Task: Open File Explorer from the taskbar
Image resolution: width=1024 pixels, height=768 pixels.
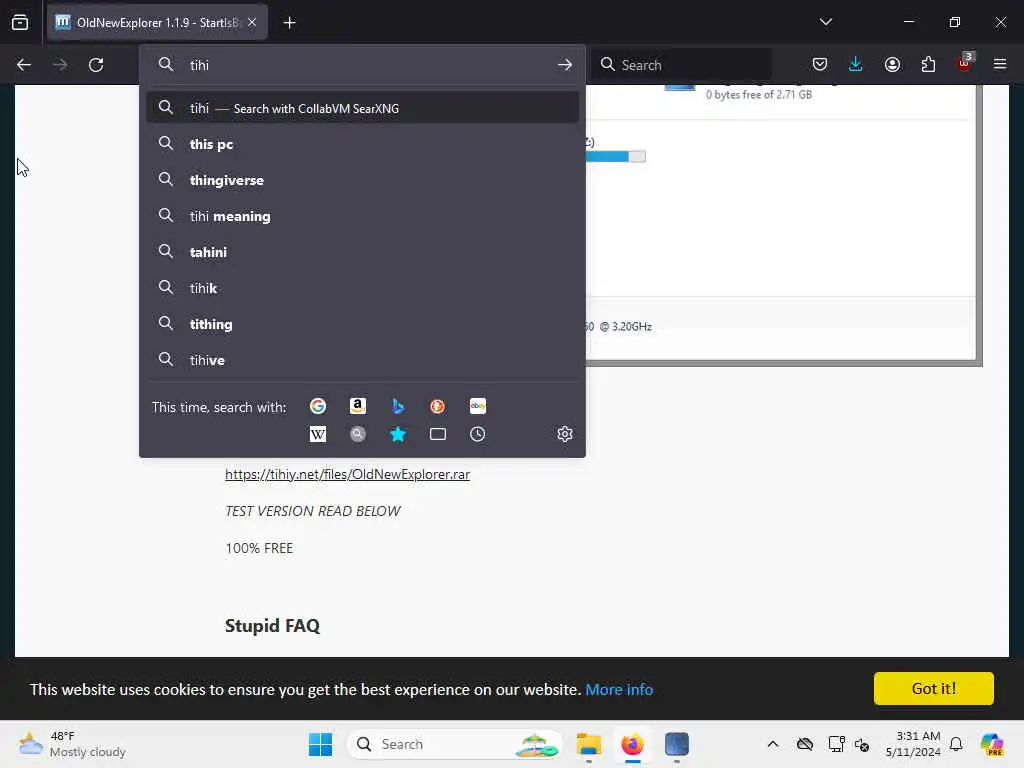Action: 588,744
